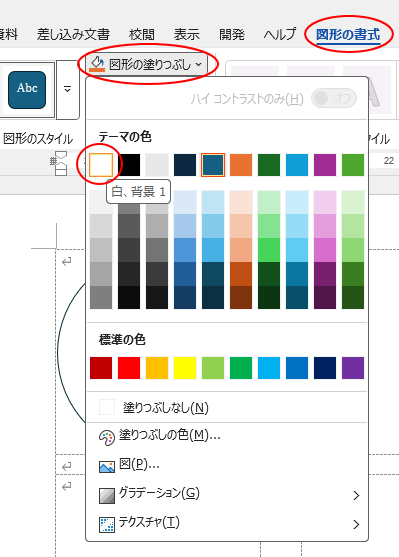Open the 校閲 ribbon tab
399x557 pixels.
(142, 34)
